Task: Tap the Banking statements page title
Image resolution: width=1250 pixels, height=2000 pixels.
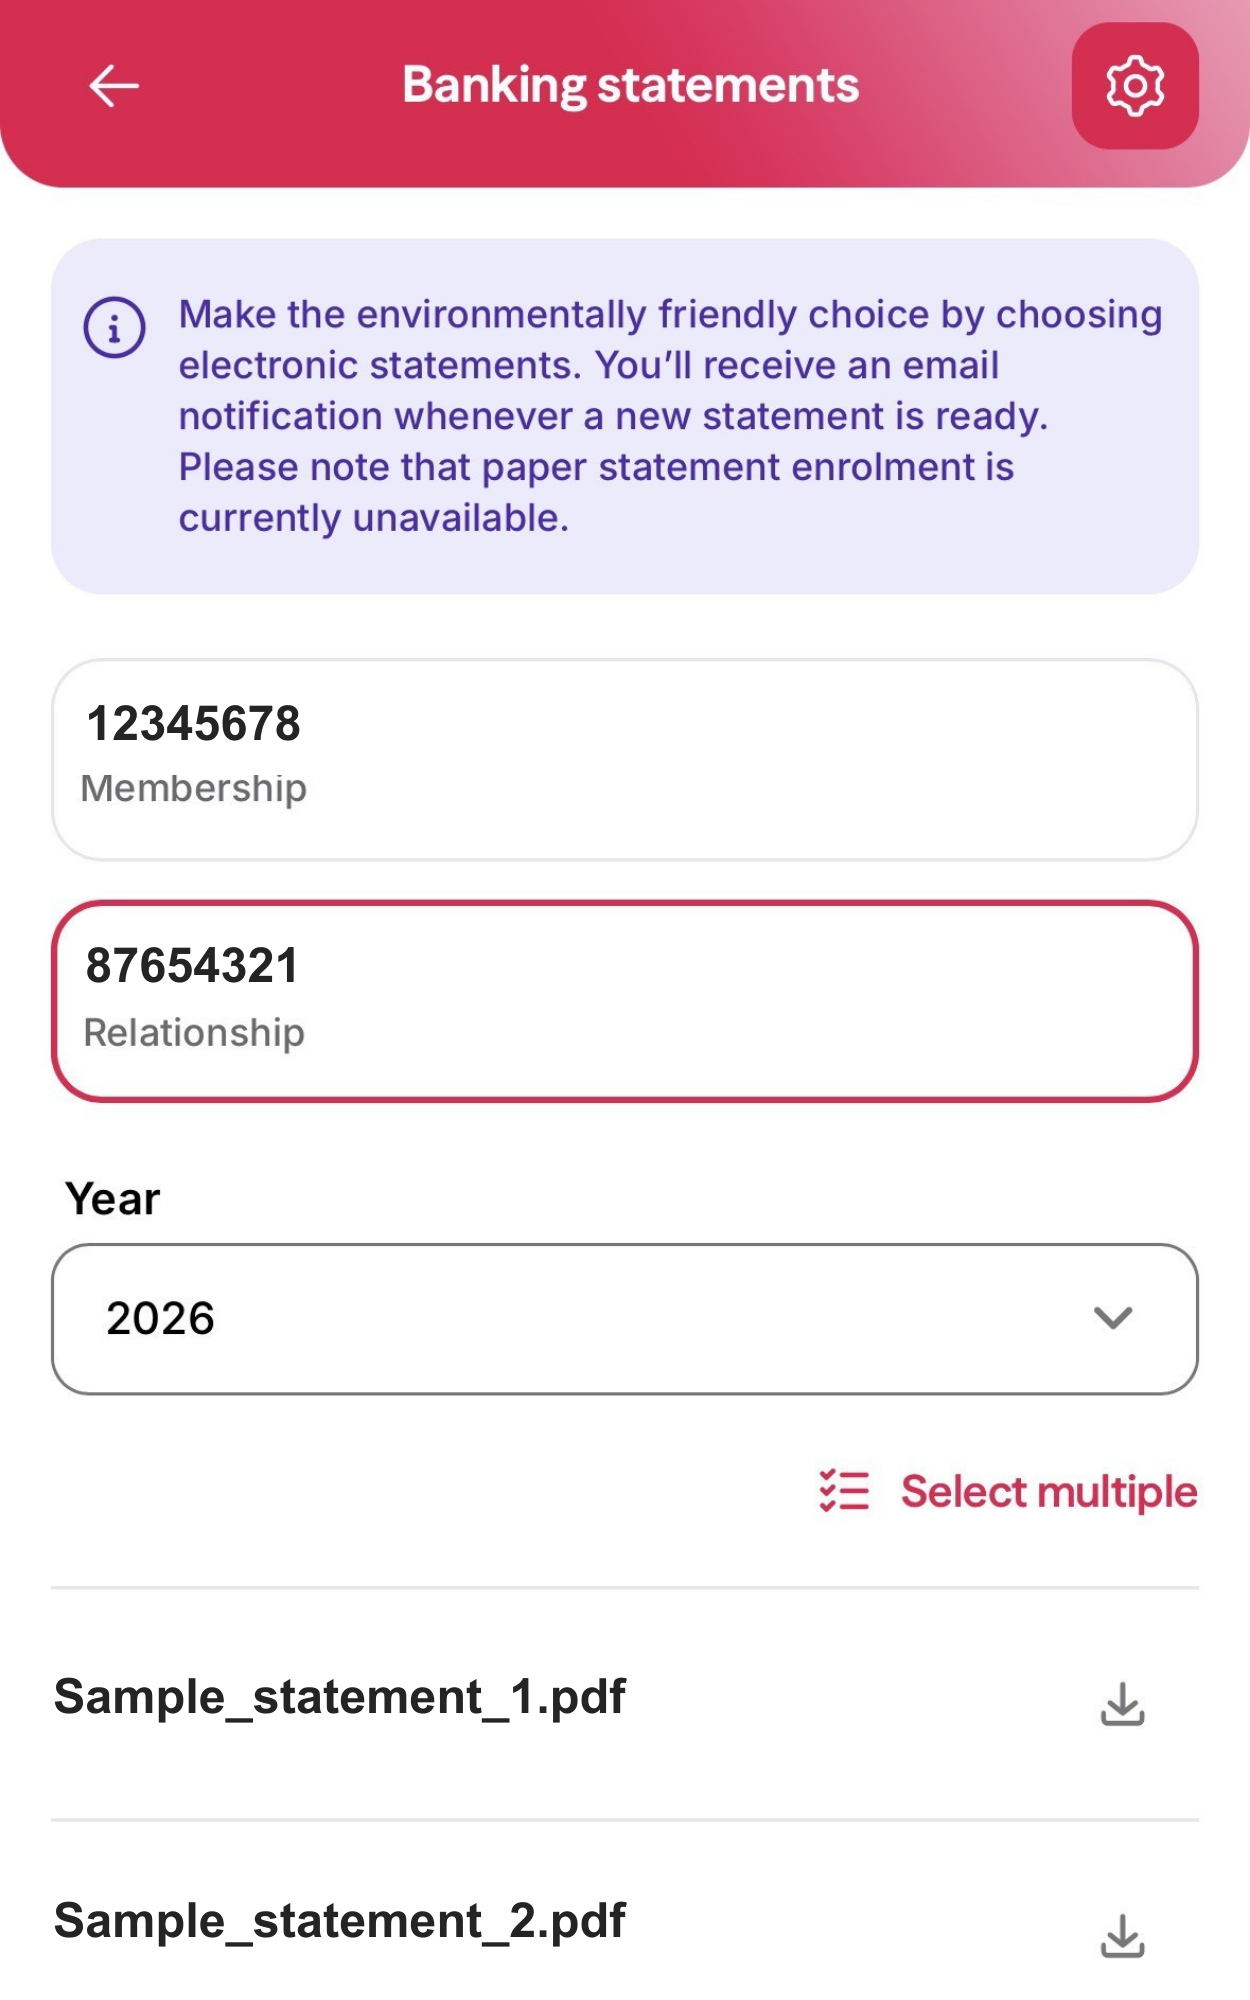Action: (630, 86)
